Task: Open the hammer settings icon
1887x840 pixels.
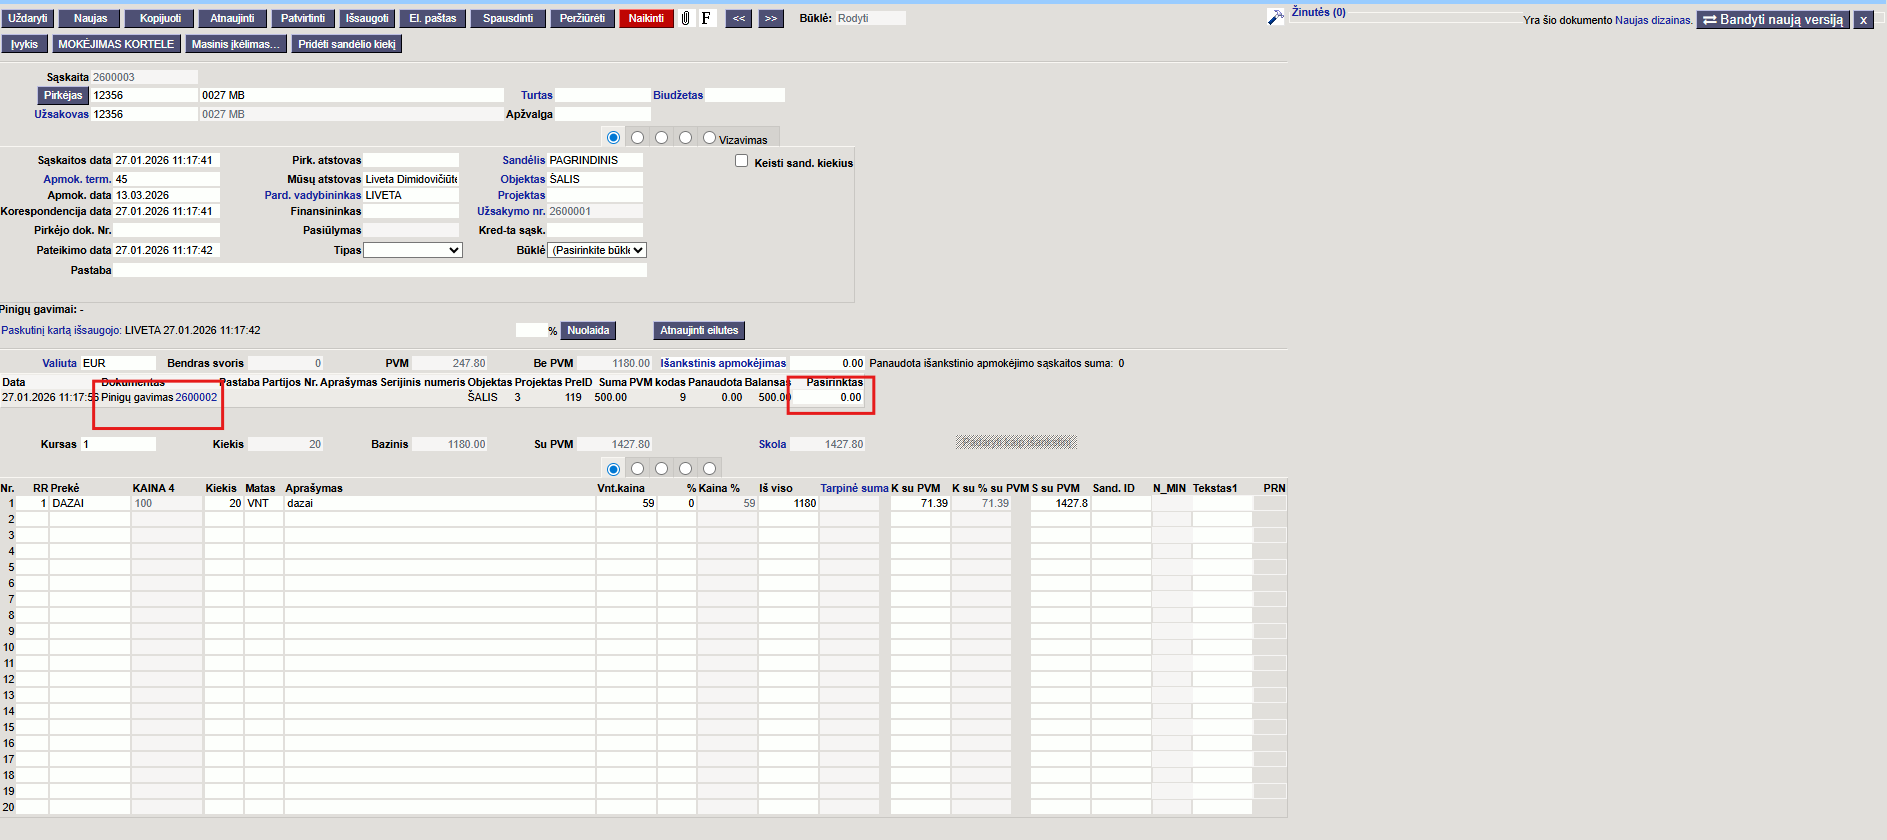Action: coord(1275,18)
